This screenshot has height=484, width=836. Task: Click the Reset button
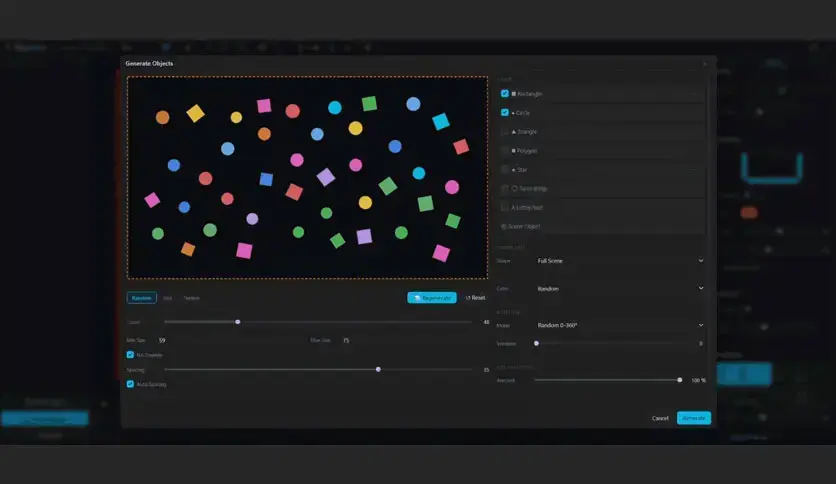475,298
